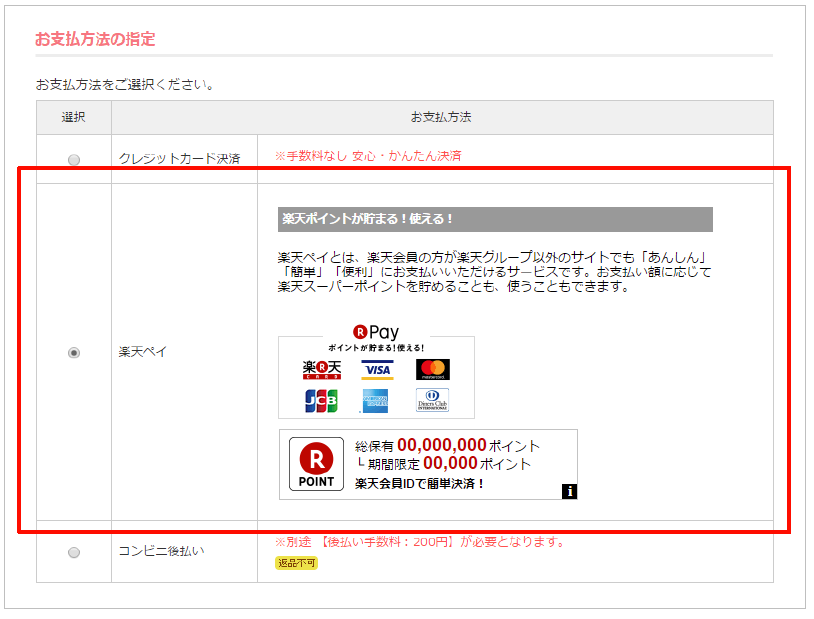The width and height of the screenshot is (814, 619).
Task: Click the grey 楽天ポイントが貯まる banner
Action: click(495, 219)
